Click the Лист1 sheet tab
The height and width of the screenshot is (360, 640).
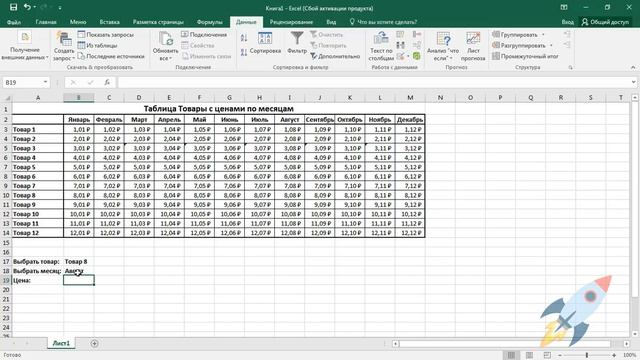[x=61, y=343]
